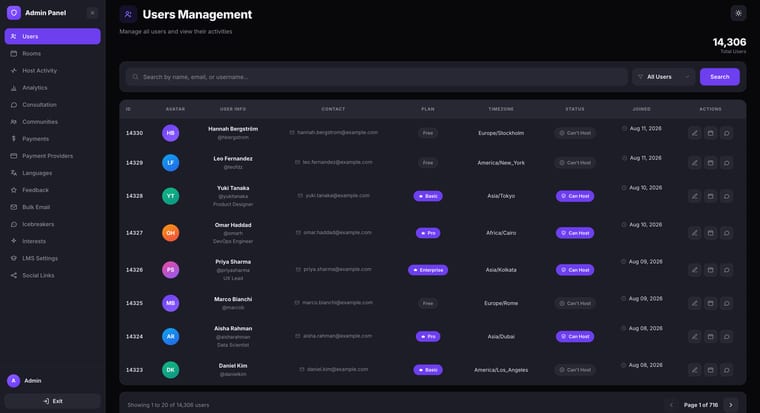This screenshot has width=760, height=413.
Task: Toggle Can't Host status for Hannah Bergström
Action: pos(575,133)
